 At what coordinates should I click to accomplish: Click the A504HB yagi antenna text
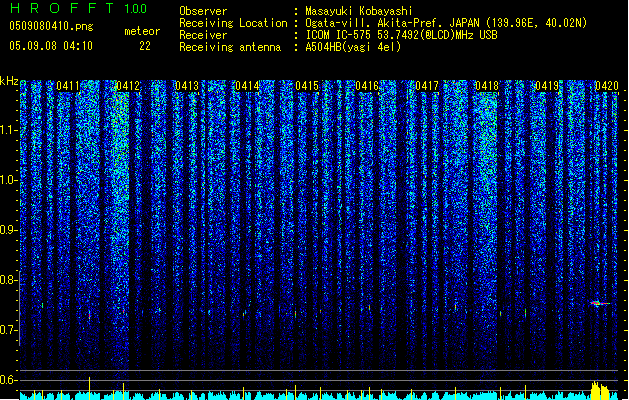(x=353, y=47)
